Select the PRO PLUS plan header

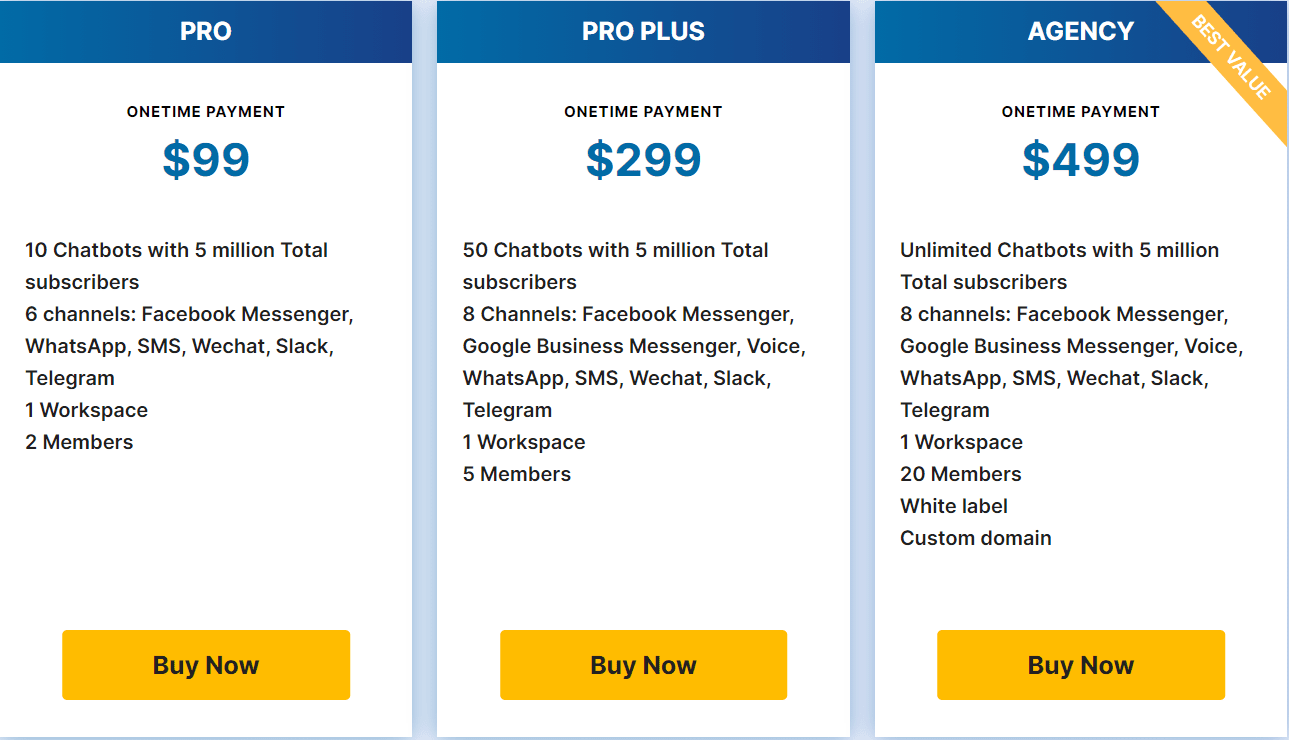pos(643,31)
